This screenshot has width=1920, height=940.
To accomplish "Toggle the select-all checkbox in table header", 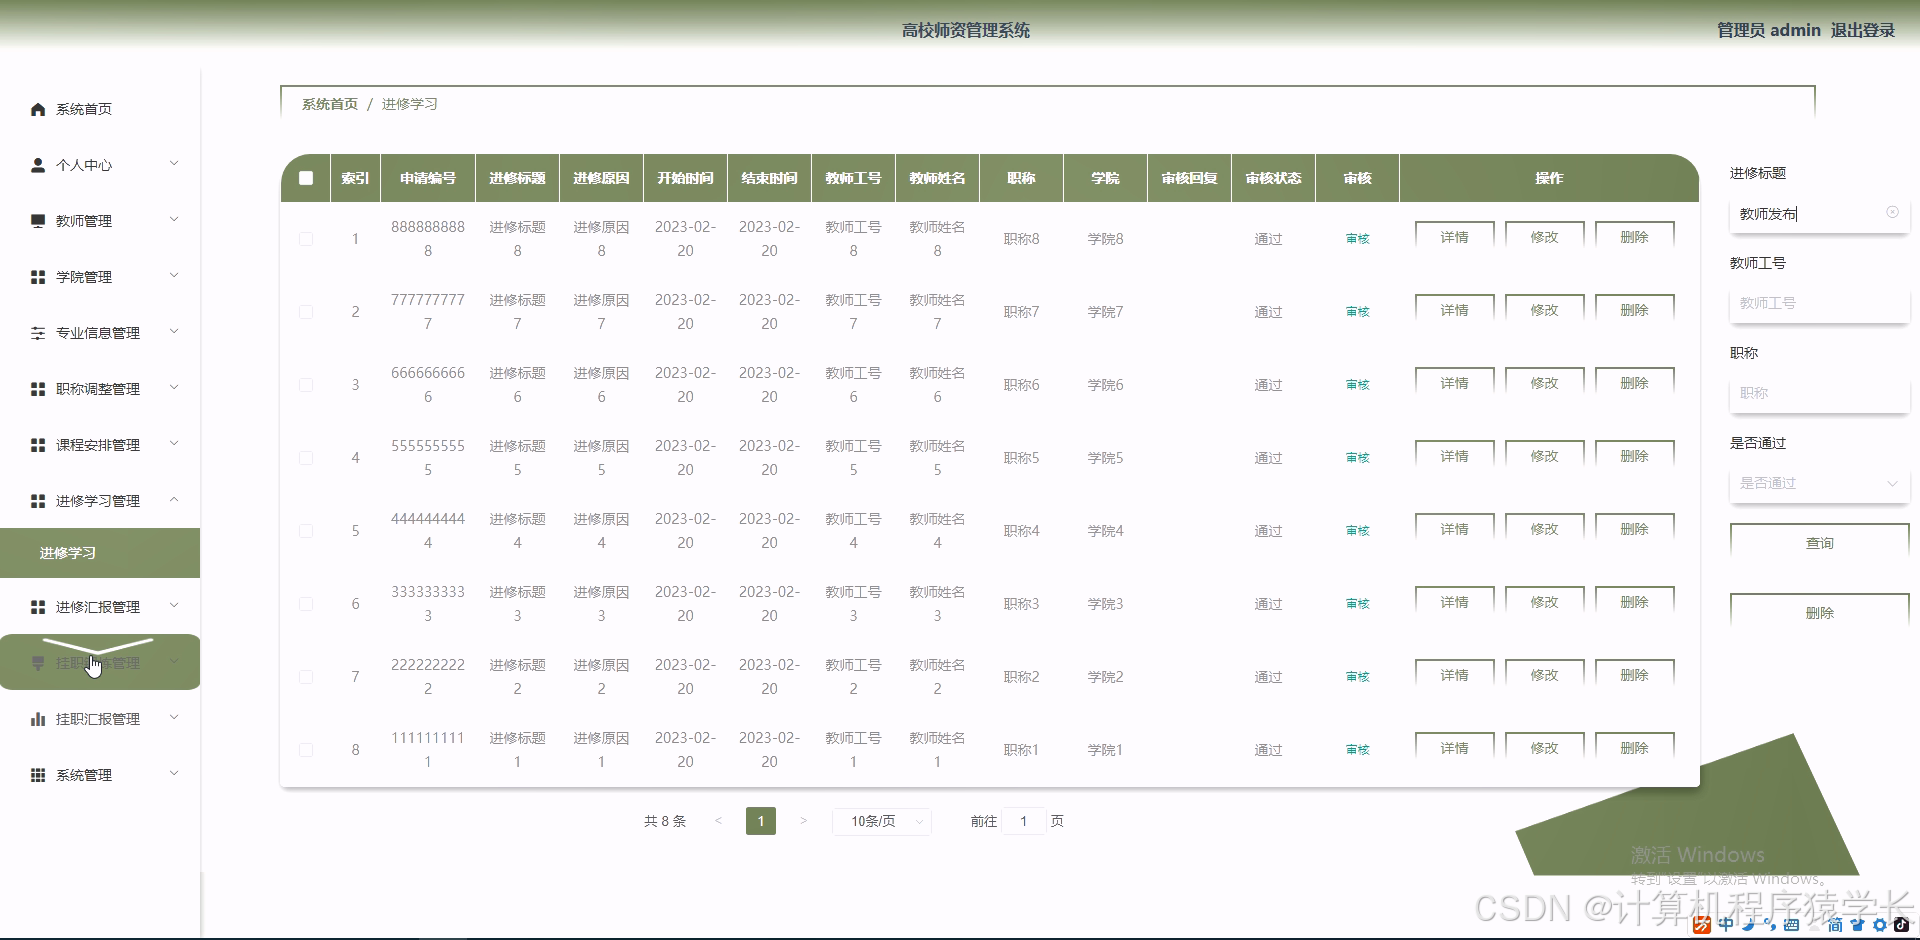I will click(306, 178).
